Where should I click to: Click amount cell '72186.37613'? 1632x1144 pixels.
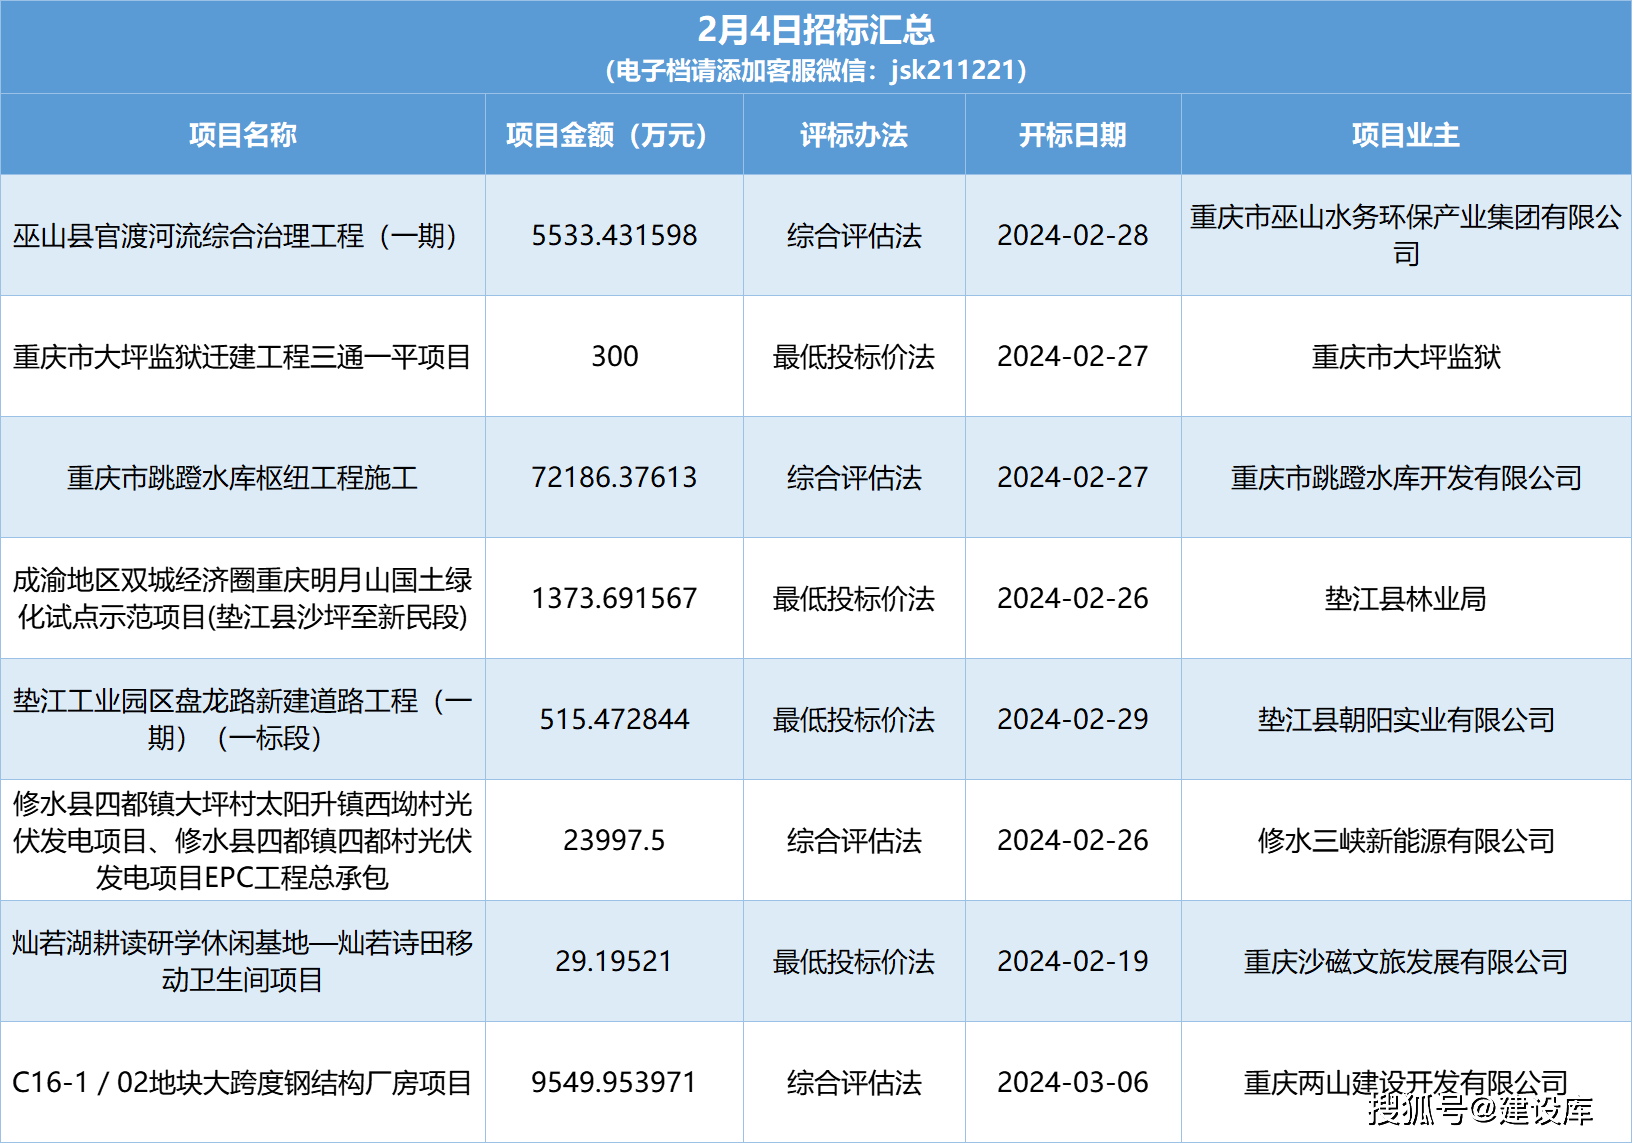[614, 478]
